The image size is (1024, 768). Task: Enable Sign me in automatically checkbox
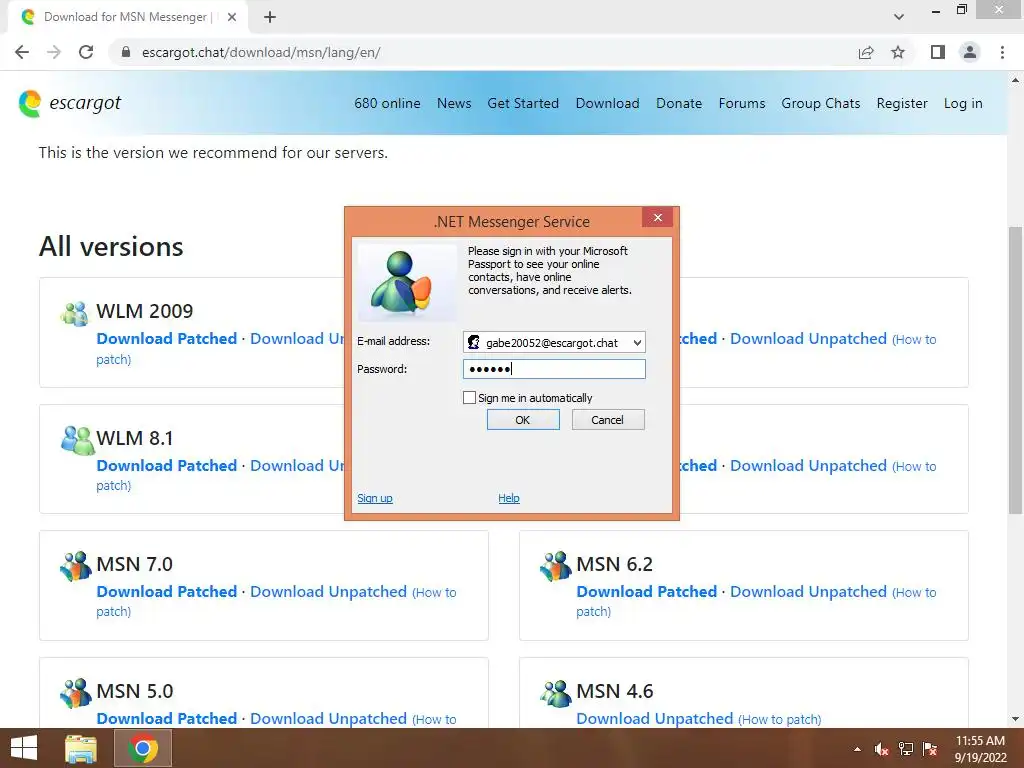[469, 398]
